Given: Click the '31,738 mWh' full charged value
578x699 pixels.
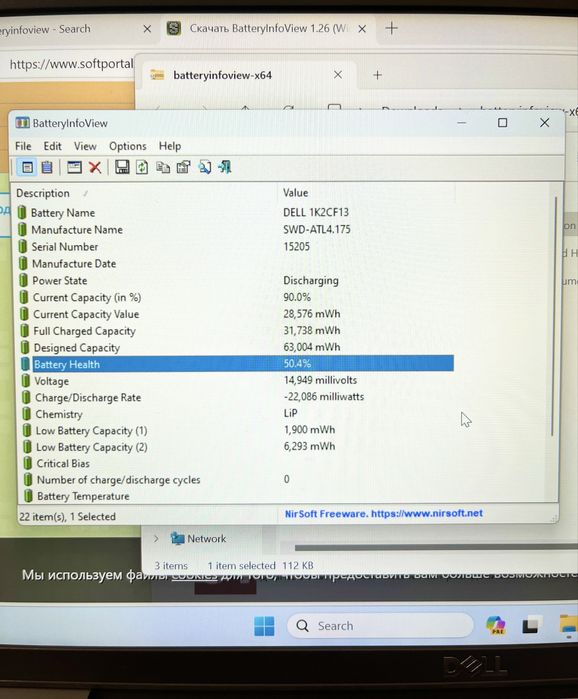Looking at the screenshot, I should pos(312,330).
